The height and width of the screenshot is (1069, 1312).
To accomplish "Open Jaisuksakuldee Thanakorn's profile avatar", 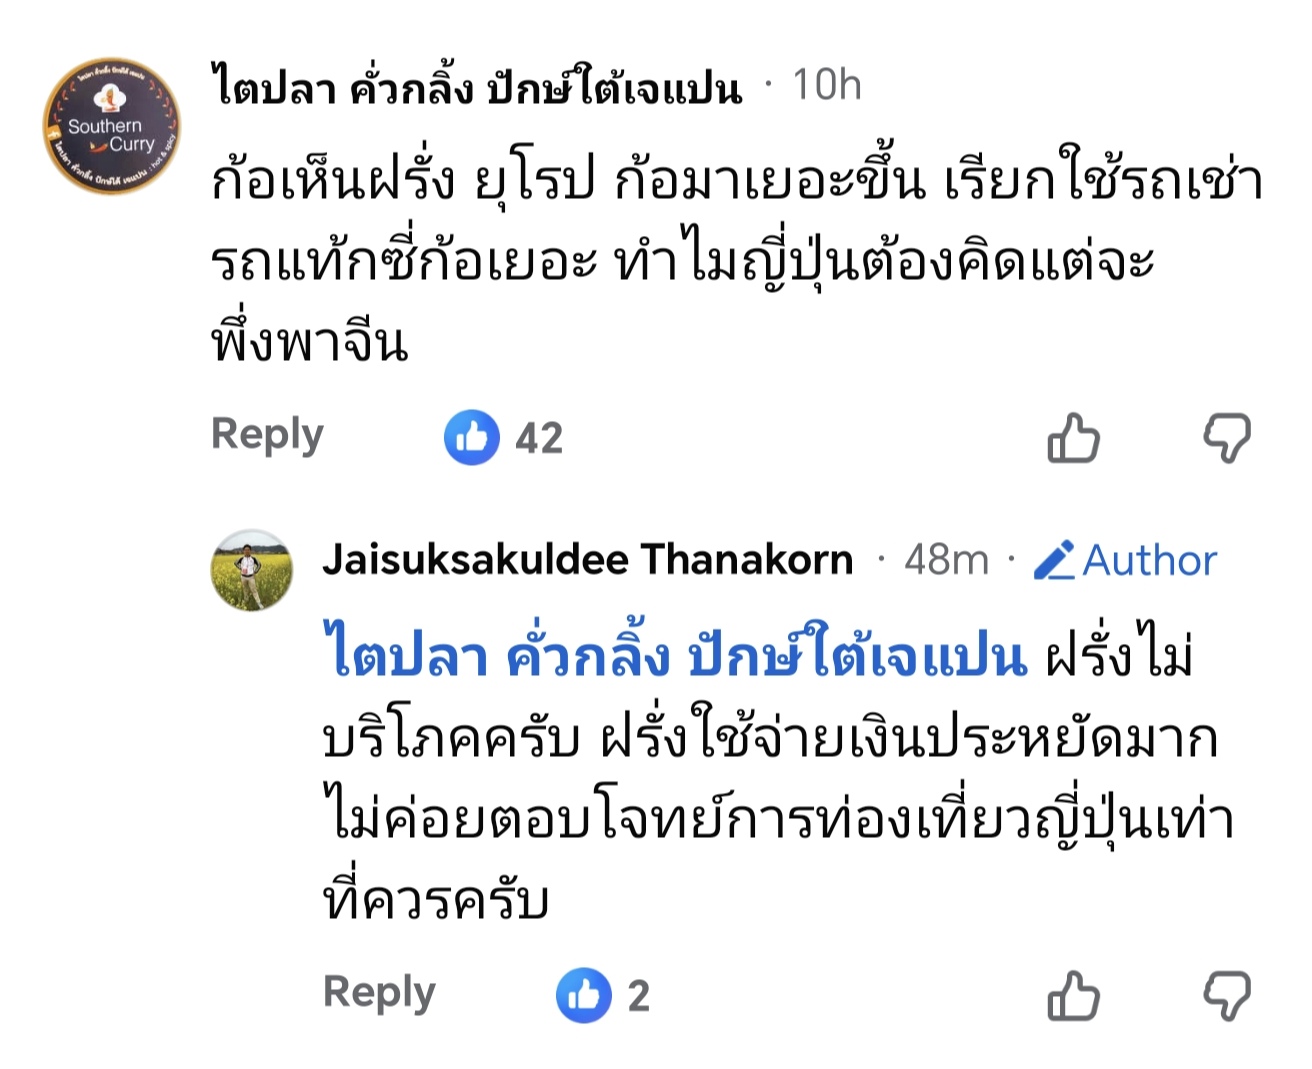I will point(251,569).
